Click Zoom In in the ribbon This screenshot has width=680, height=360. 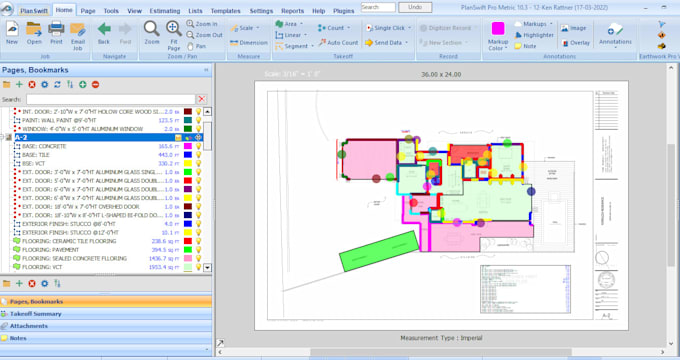point(202,24)
